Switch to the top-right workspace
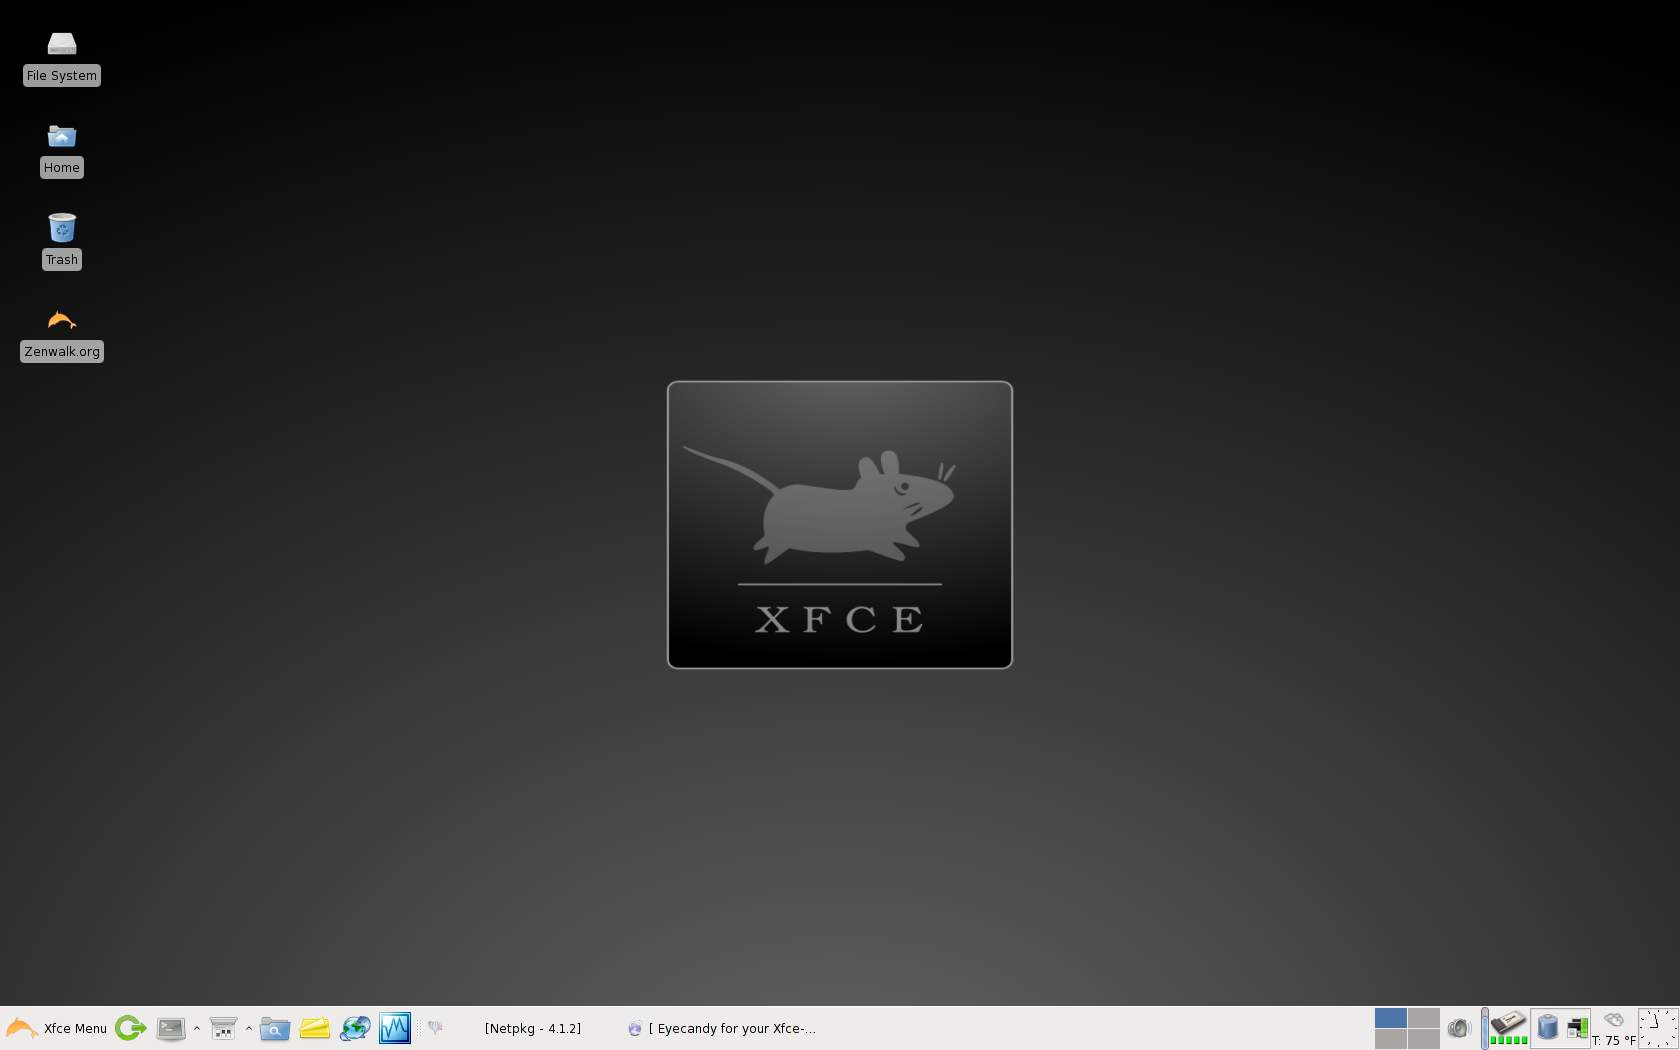Image resolution: width=1680 pixels, height=1050 pixels. tap(1424, 1018)
